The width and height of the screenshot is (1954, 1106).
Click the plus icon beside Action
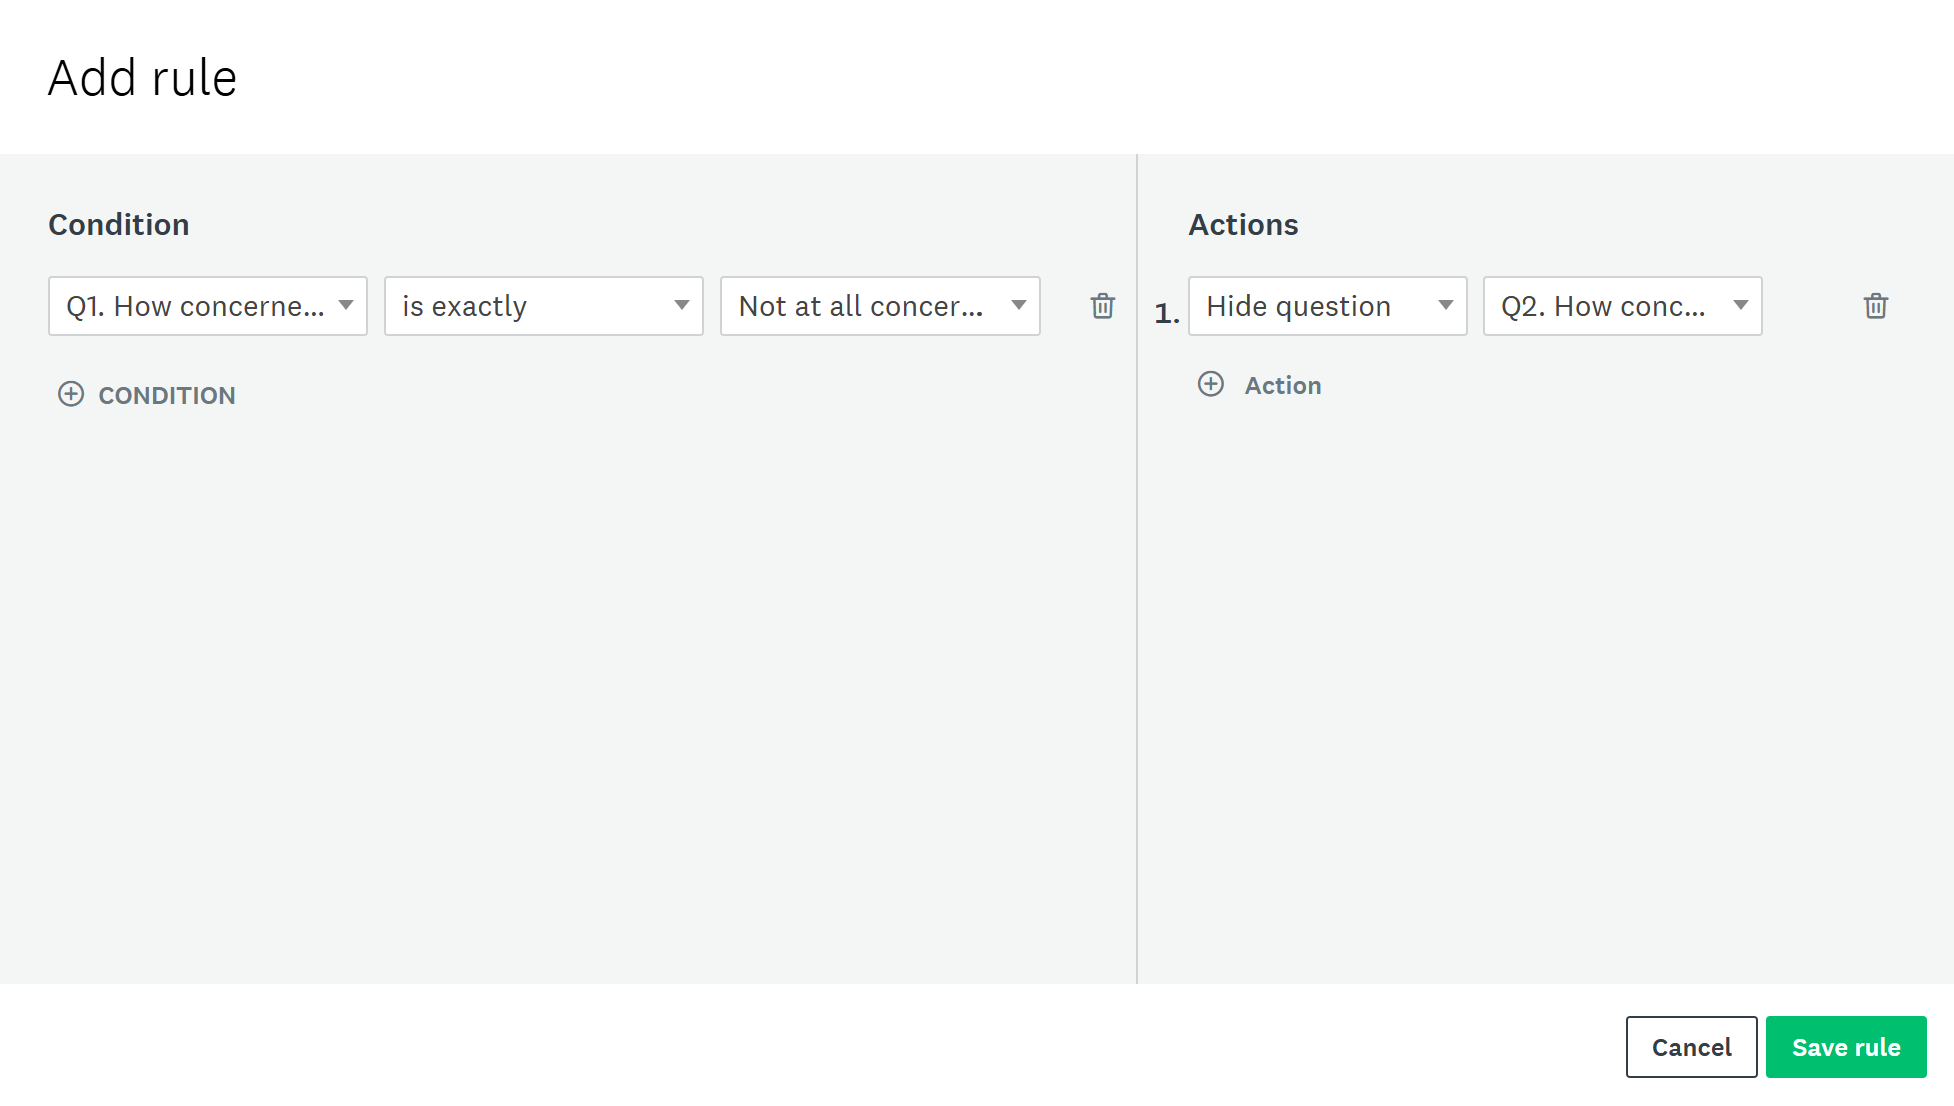[1210, 385]
